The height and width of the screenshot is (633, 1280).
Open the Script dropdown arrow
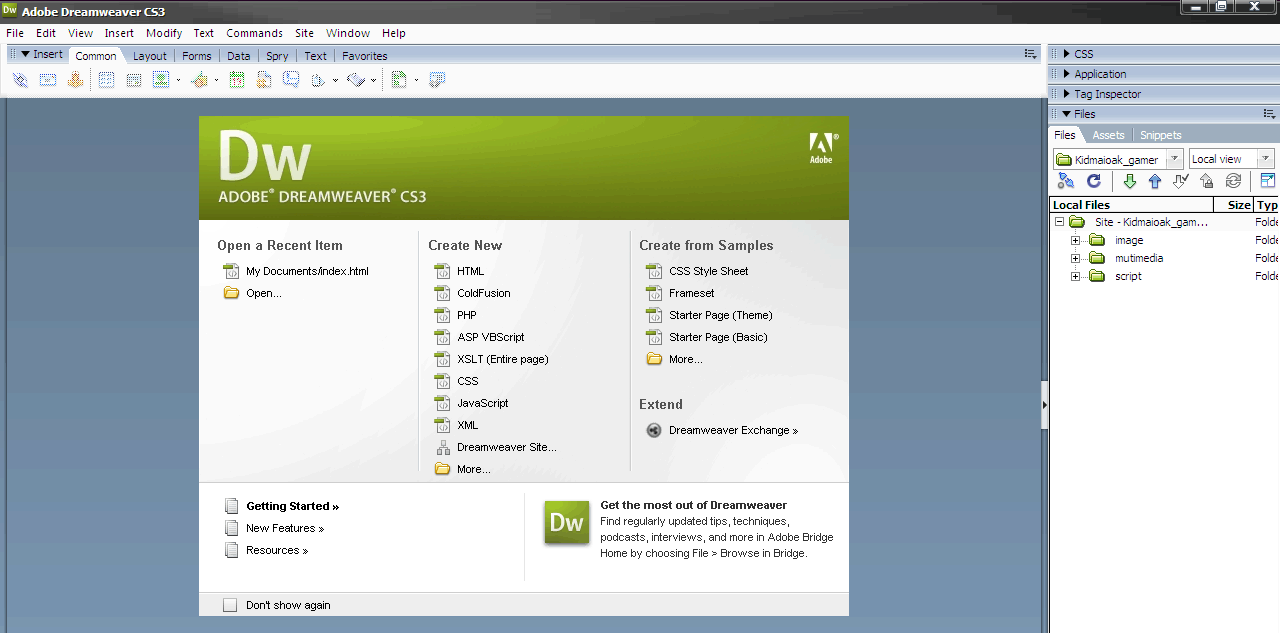click(374, 80)
